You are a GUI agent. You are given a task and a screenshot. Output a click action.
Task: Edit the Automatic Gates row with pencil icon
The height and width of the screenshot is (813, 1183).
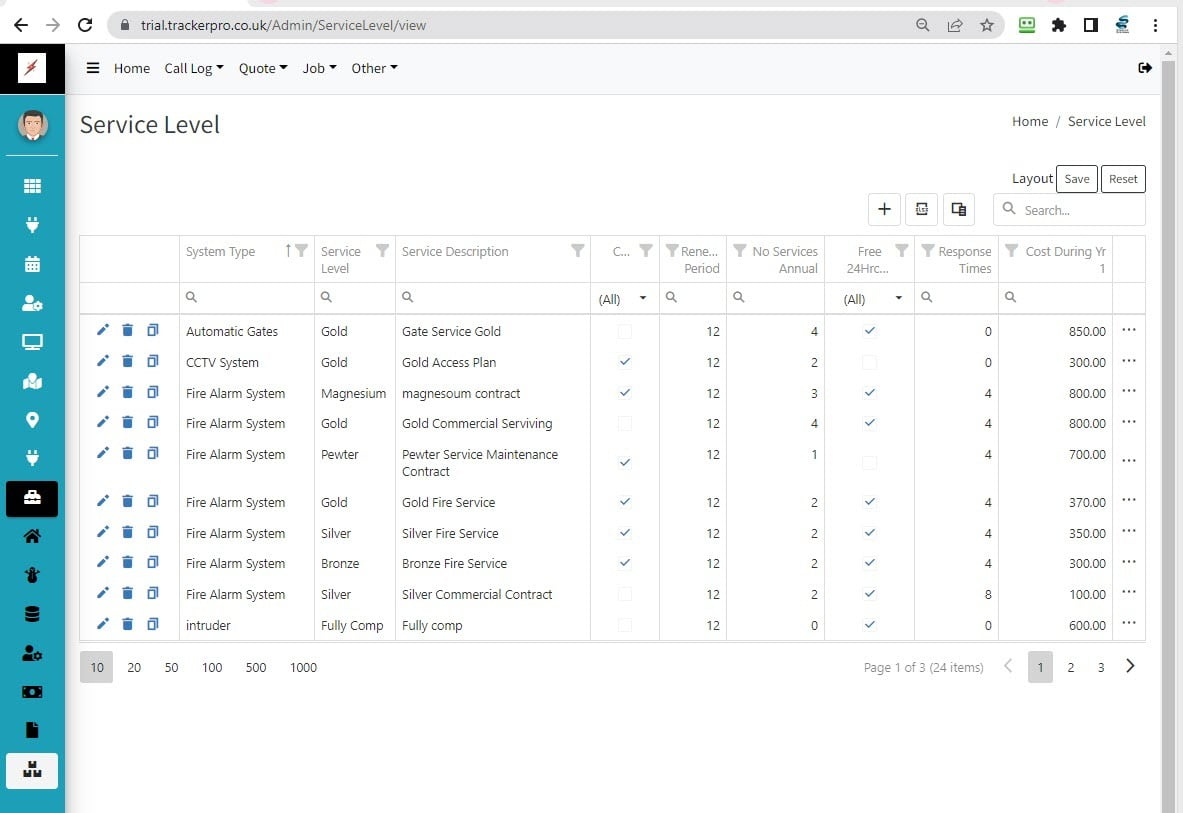(x=102, y=331)
